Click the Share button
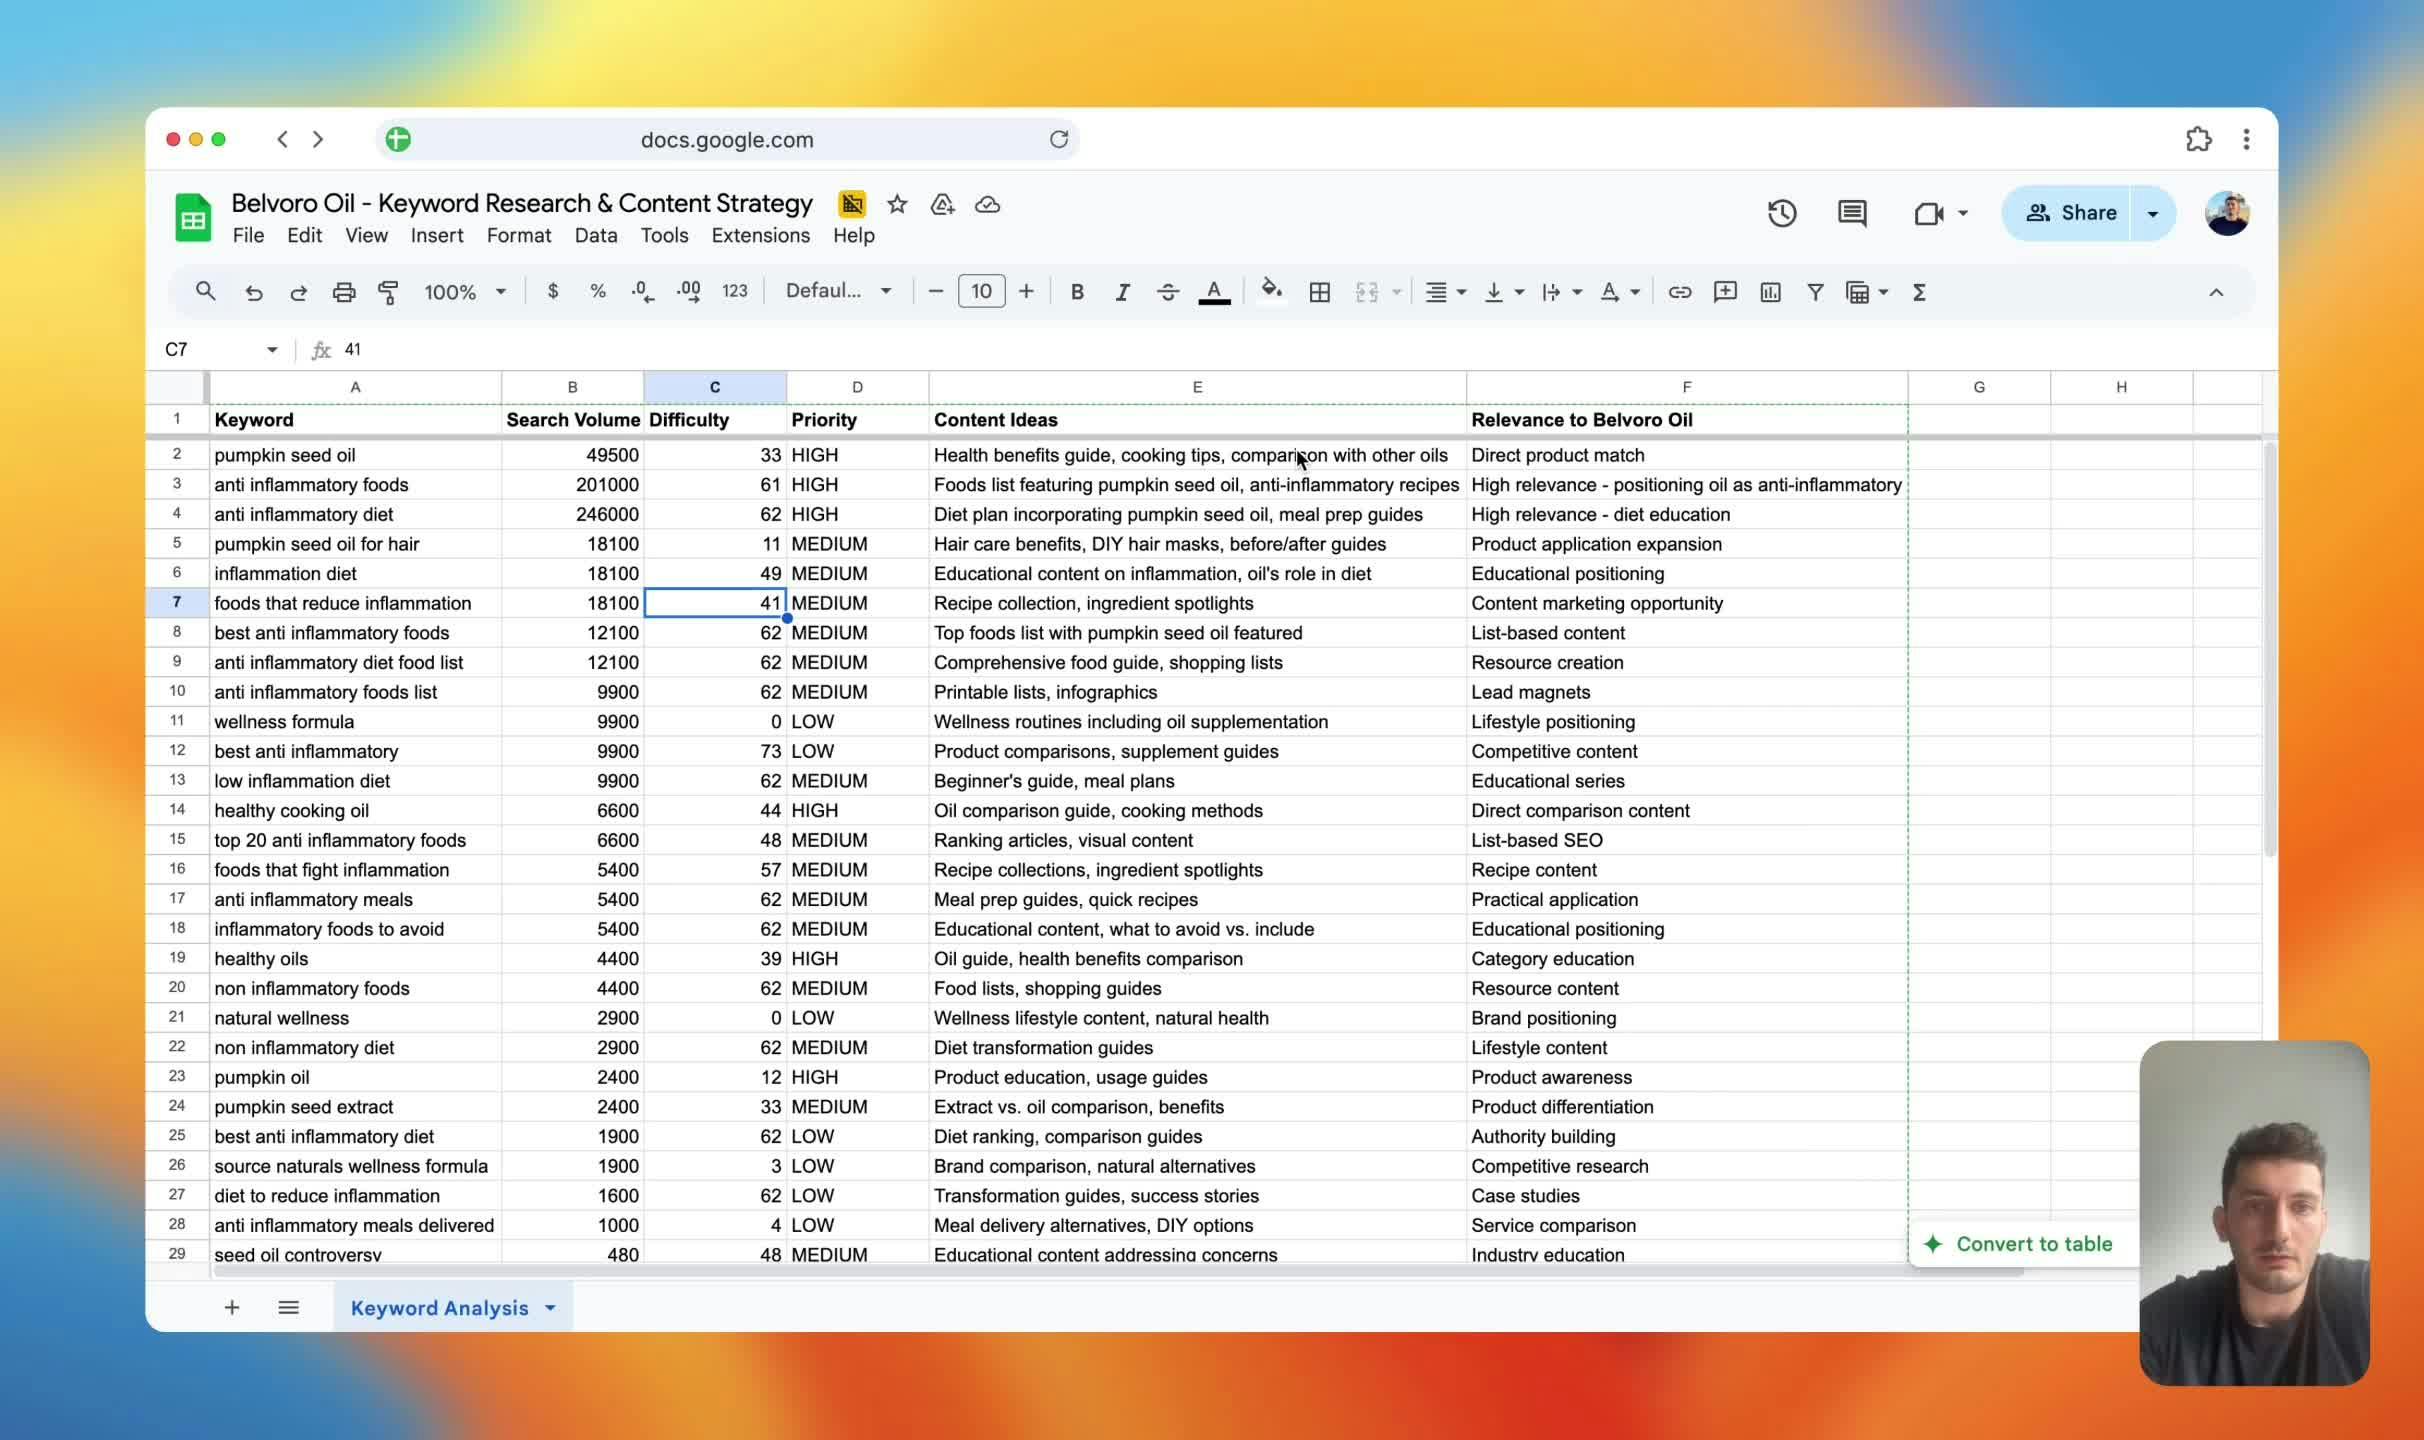2424x1440 pixels. (x=2067, y=213)
